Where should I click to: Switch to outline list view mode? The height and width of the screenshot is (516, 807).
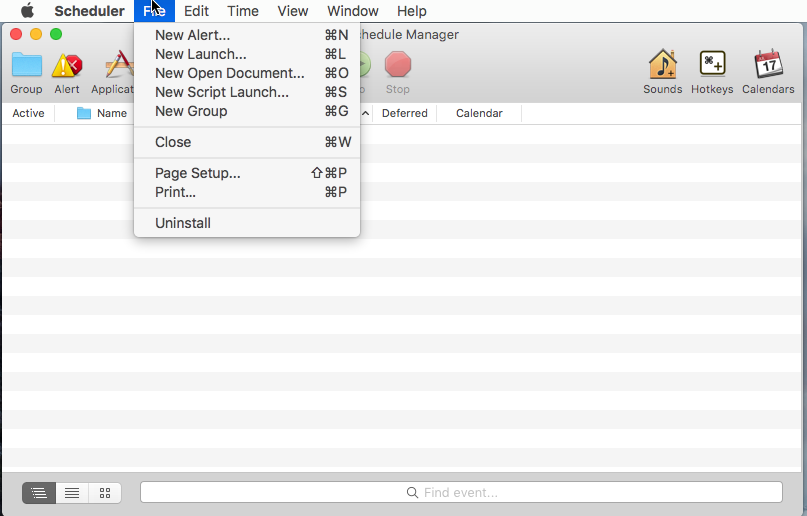point(39,493)
